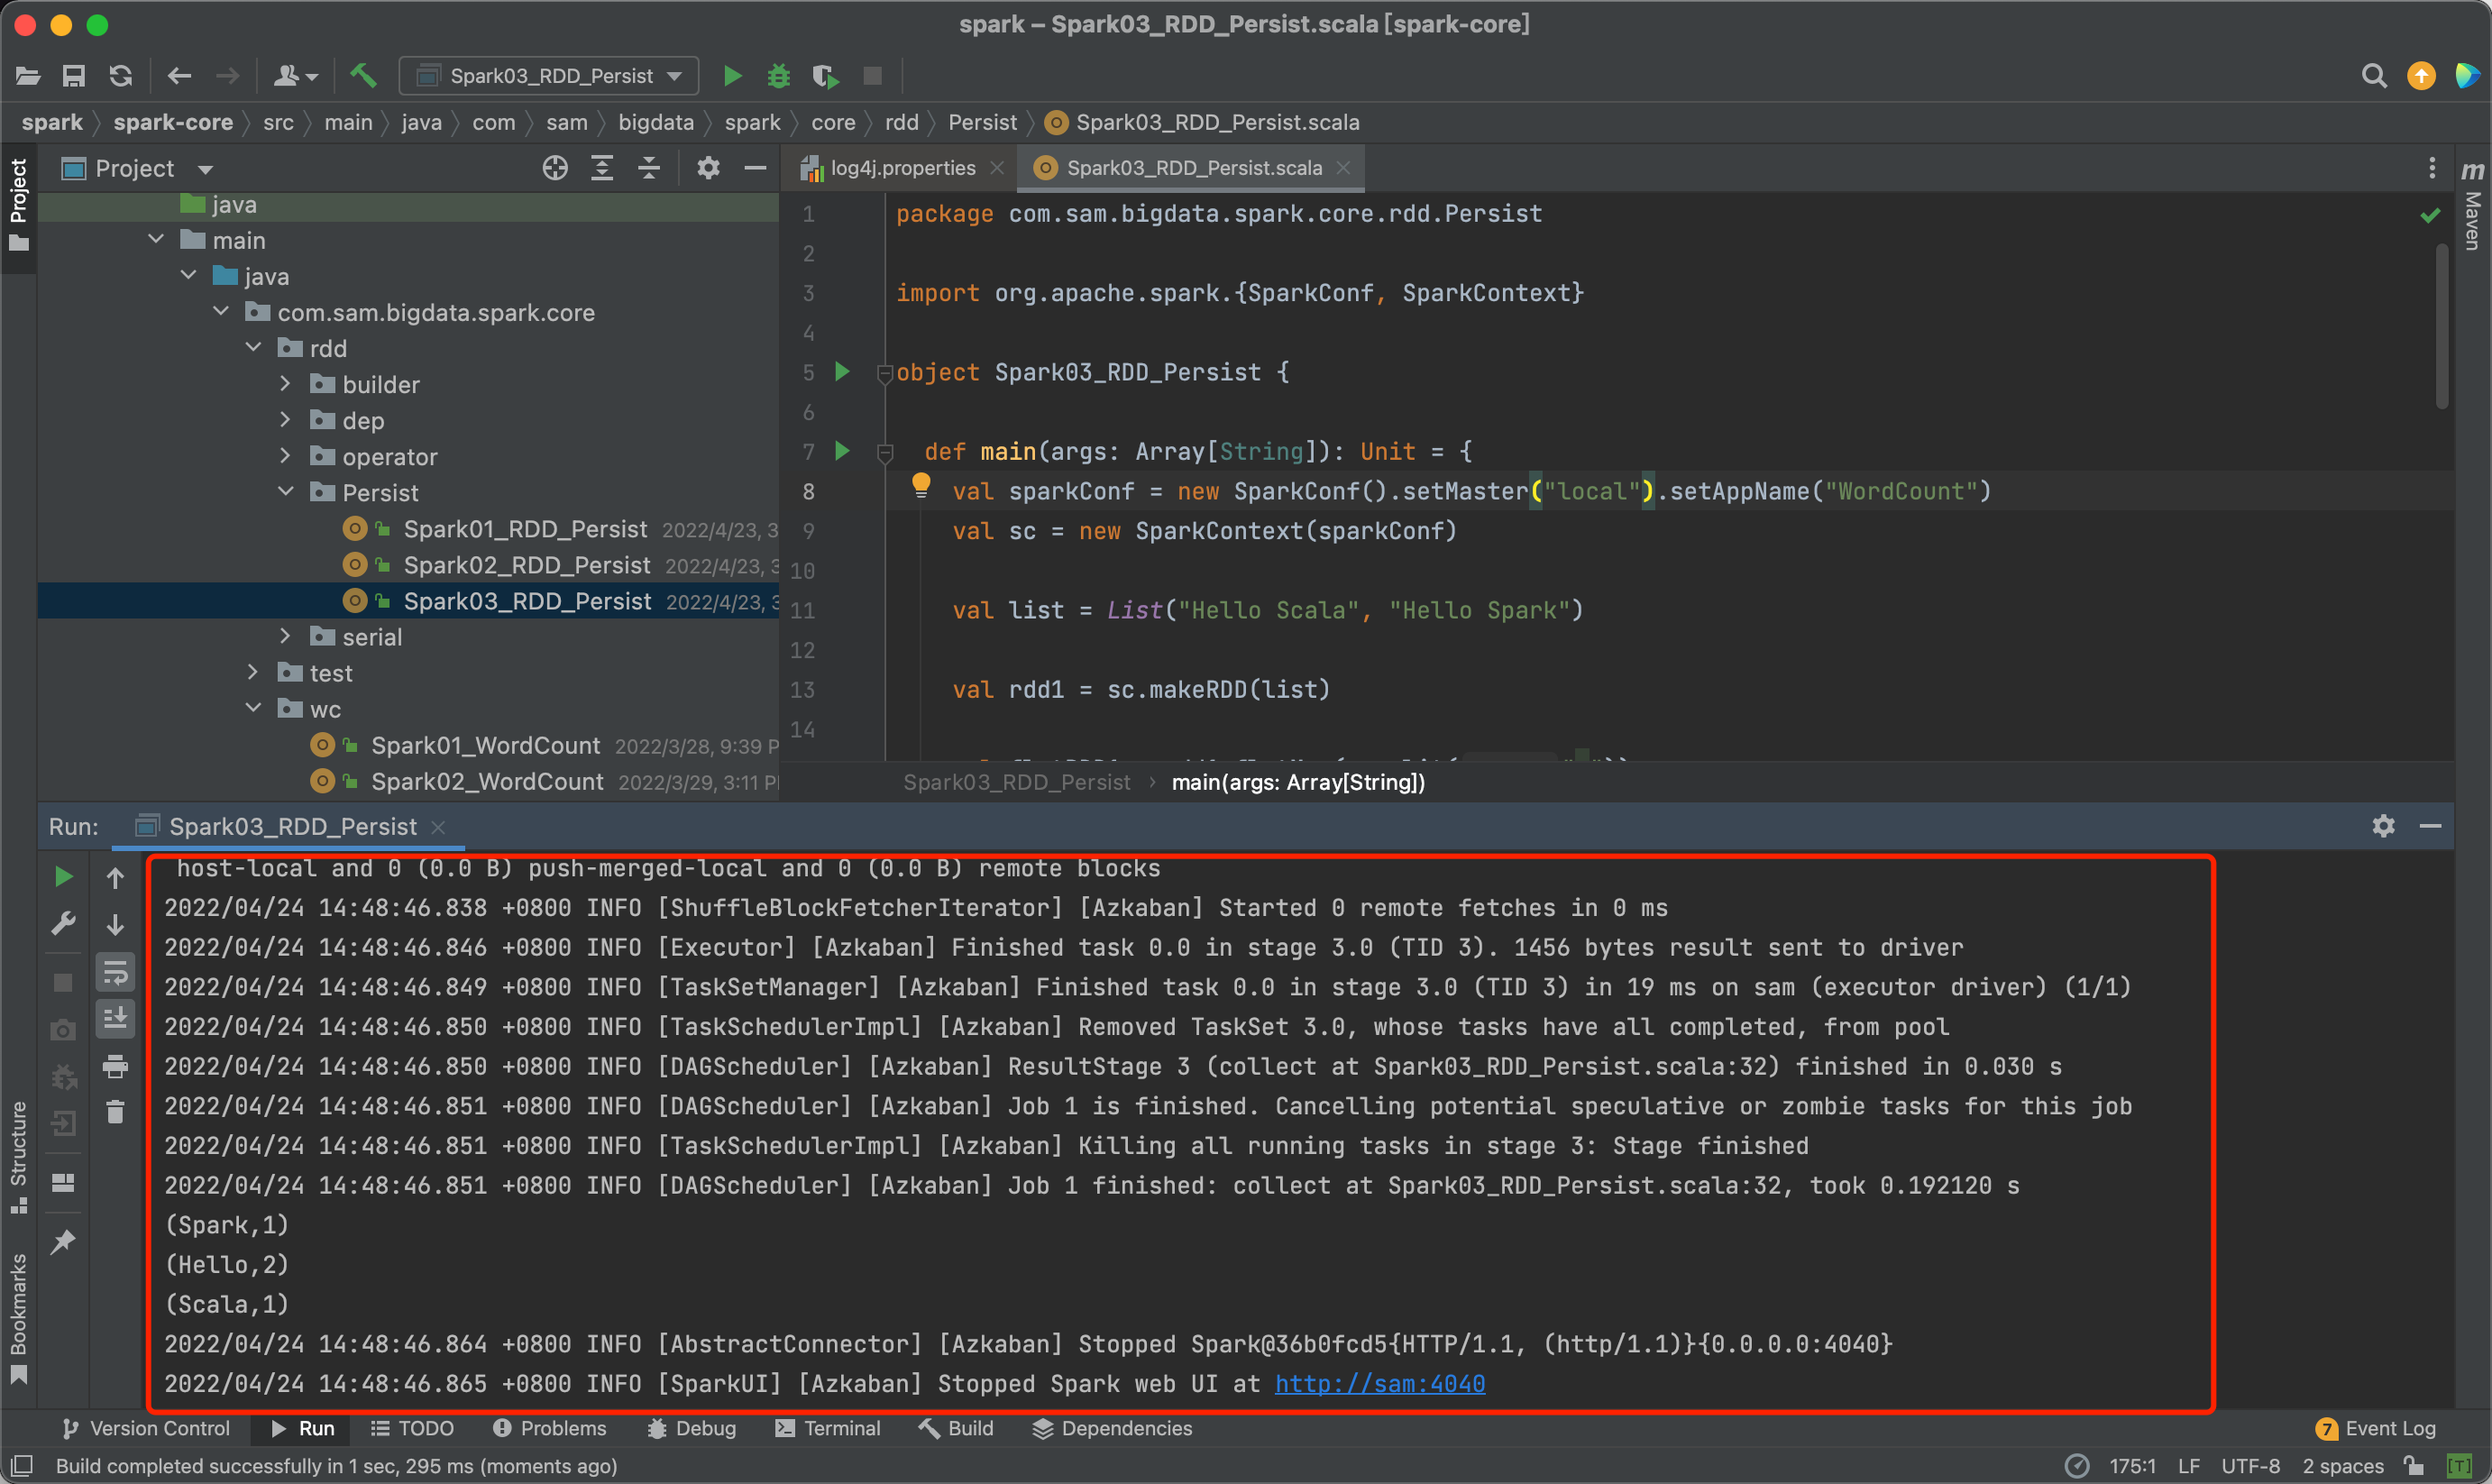
Task: Open the http://sam:4040 link in console
Action: pyautogui.click(x=1380, y=1384)
